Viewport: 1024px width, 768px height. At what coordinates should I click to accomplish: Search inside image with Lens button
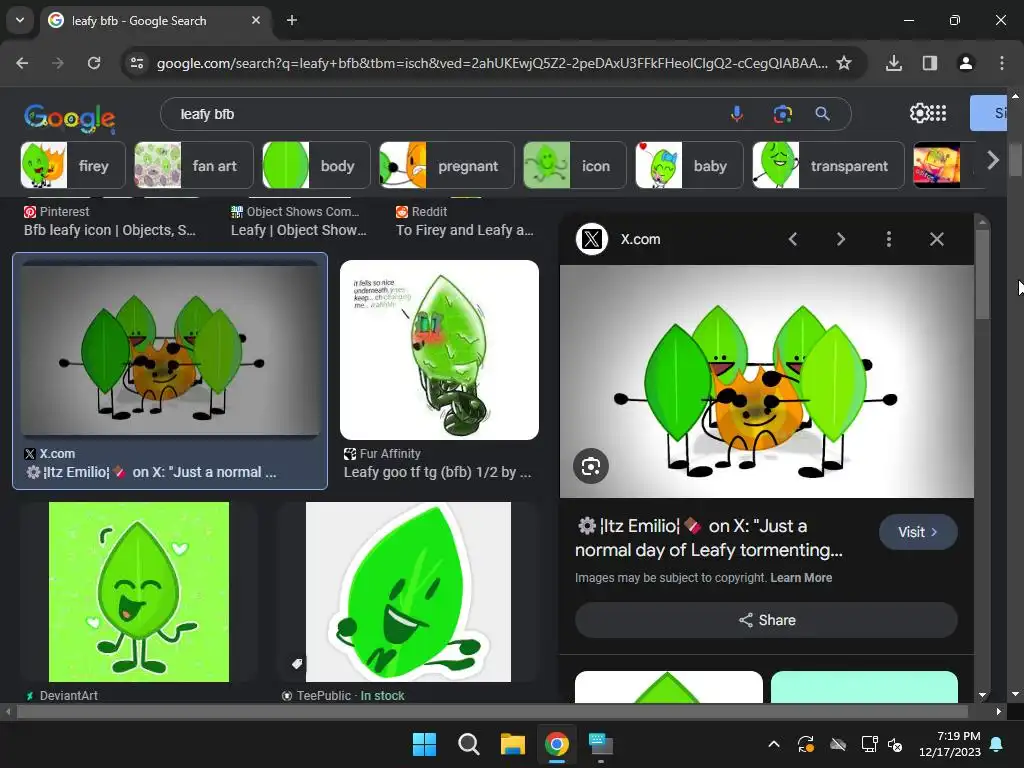[x=591, y=466]
